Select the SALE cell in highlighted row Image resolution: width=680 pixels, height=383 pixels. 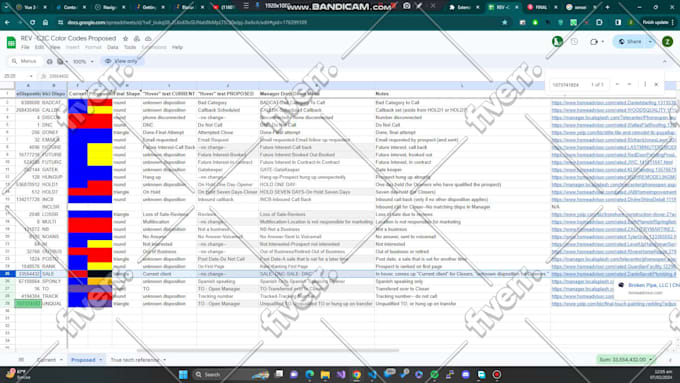pyautogui.click(x=54, y=274)
